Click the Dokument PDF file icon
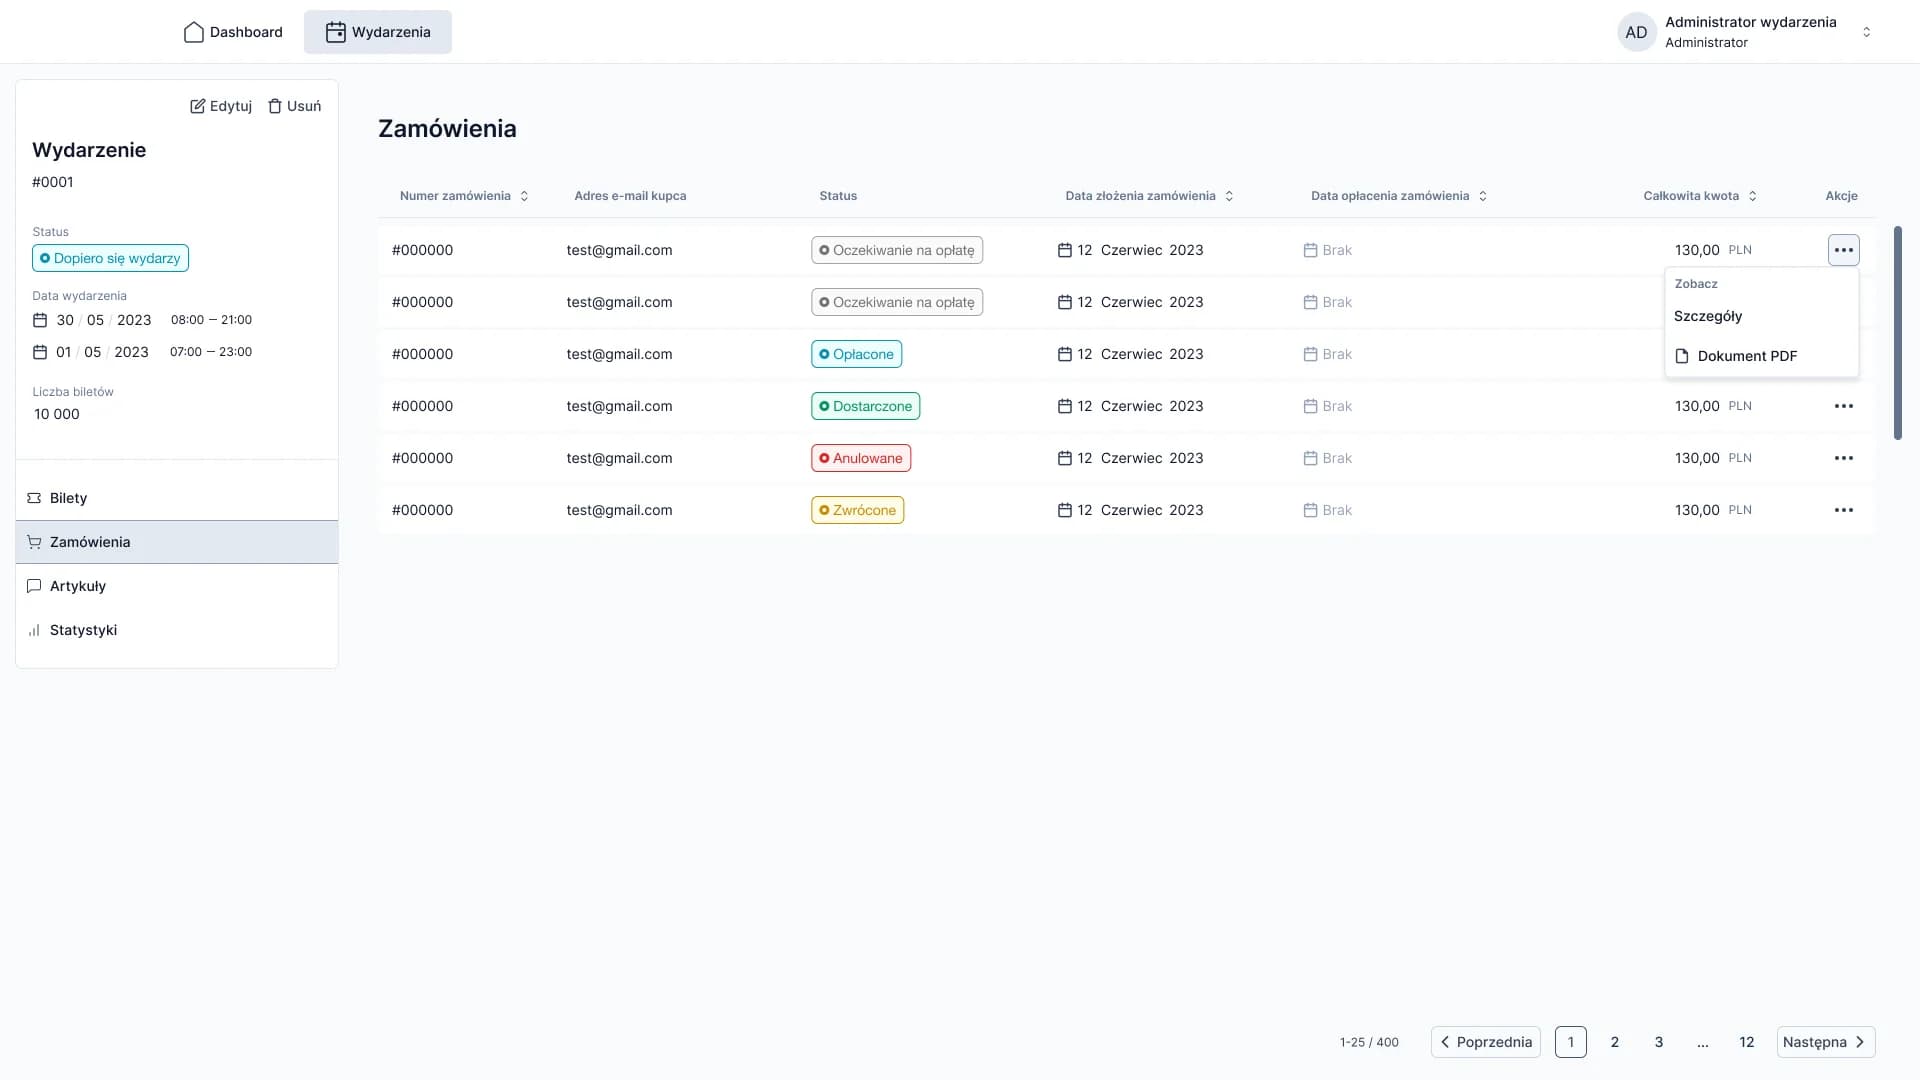This screenshot has width=1920, height=1080. 1682,356
